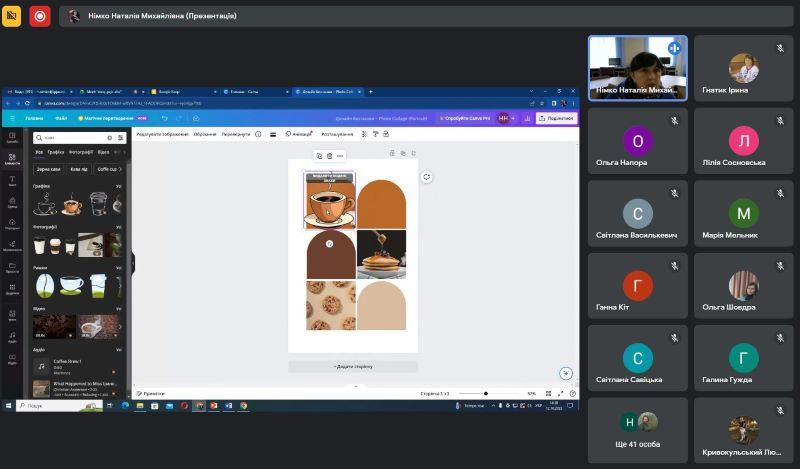Select the pancakes photo in the collage
800x469 pixels.
coord(382,254)
